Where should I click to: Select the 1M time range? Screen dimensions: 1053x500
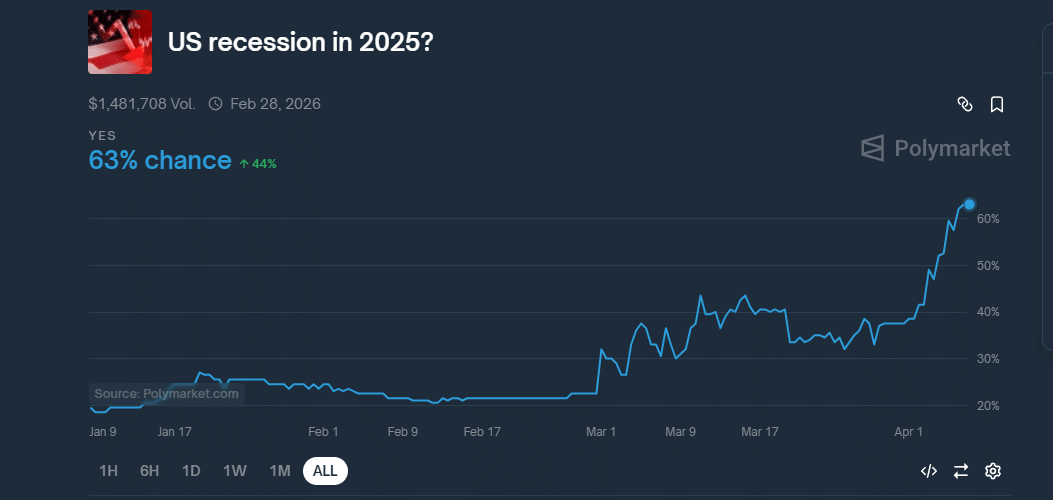click(x=280, y=471)
